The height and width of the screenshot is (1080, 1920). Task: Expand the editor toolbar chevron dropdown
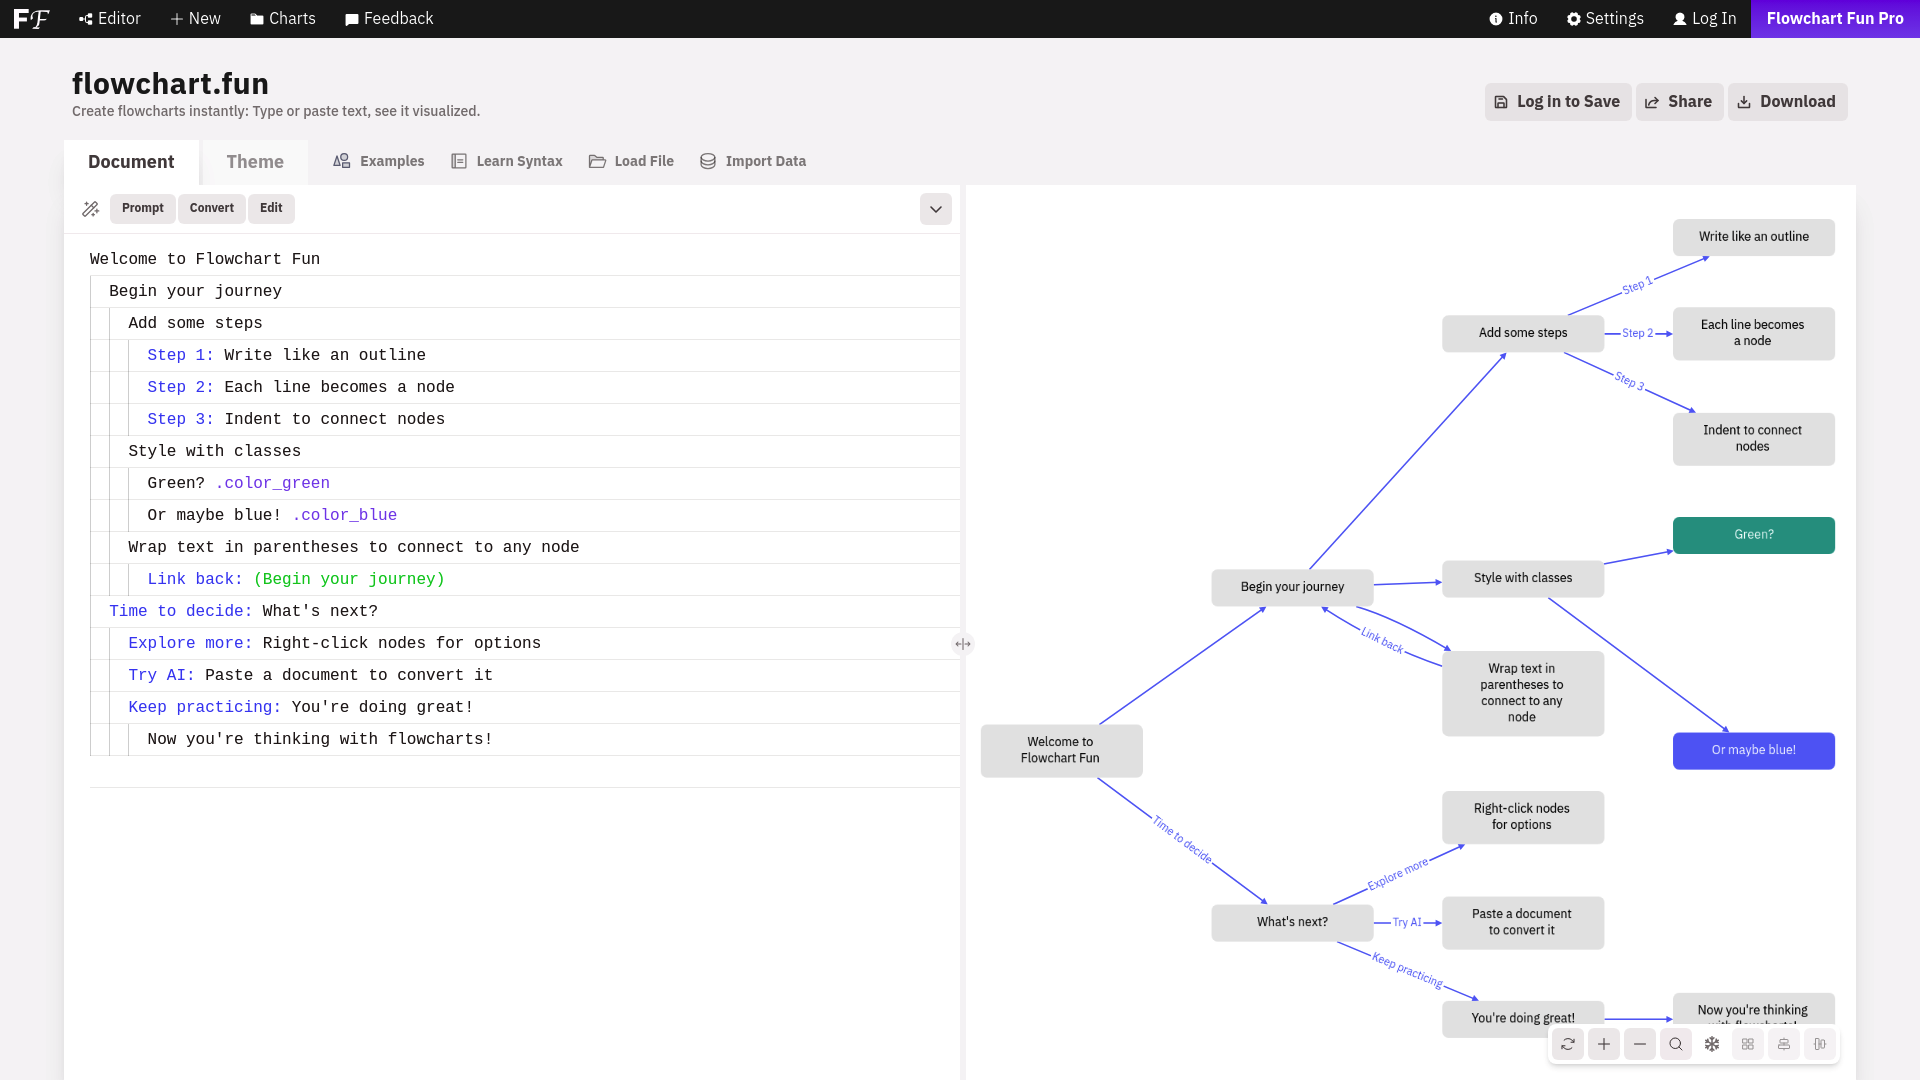click(x=936, y=209)
